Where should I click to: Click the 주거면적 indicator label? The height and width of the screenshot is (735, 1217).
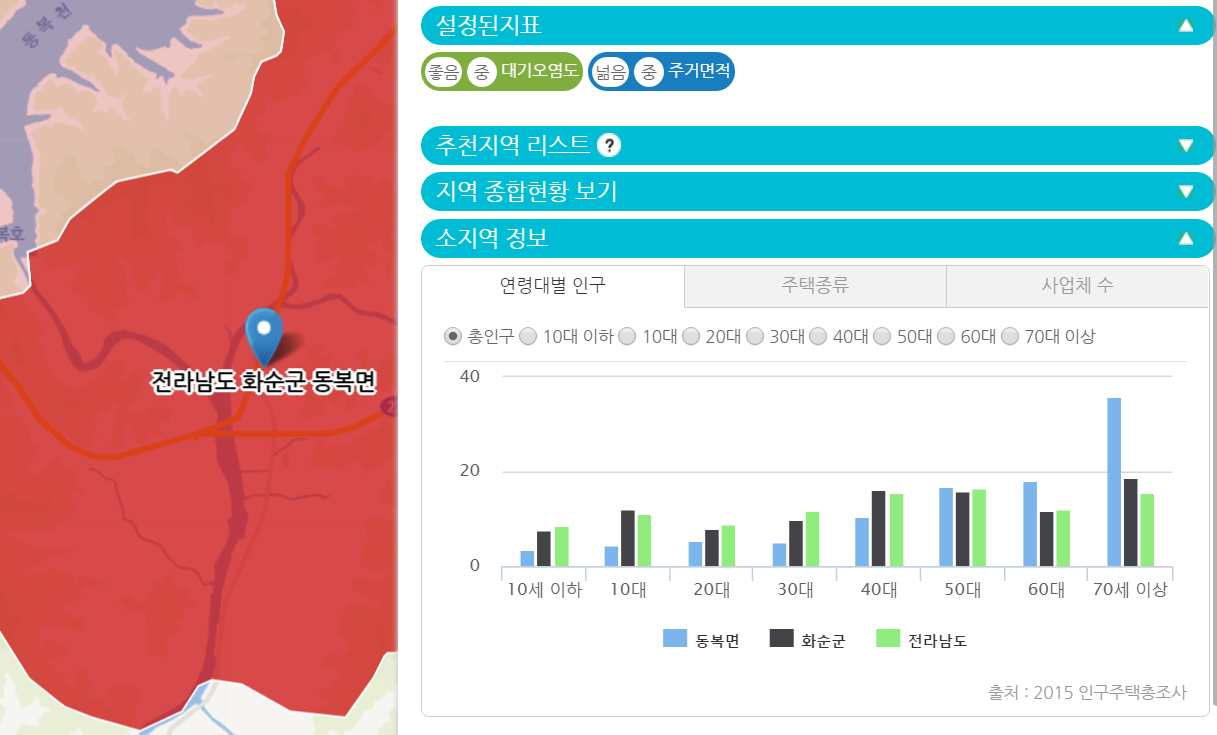pos(699,72)
